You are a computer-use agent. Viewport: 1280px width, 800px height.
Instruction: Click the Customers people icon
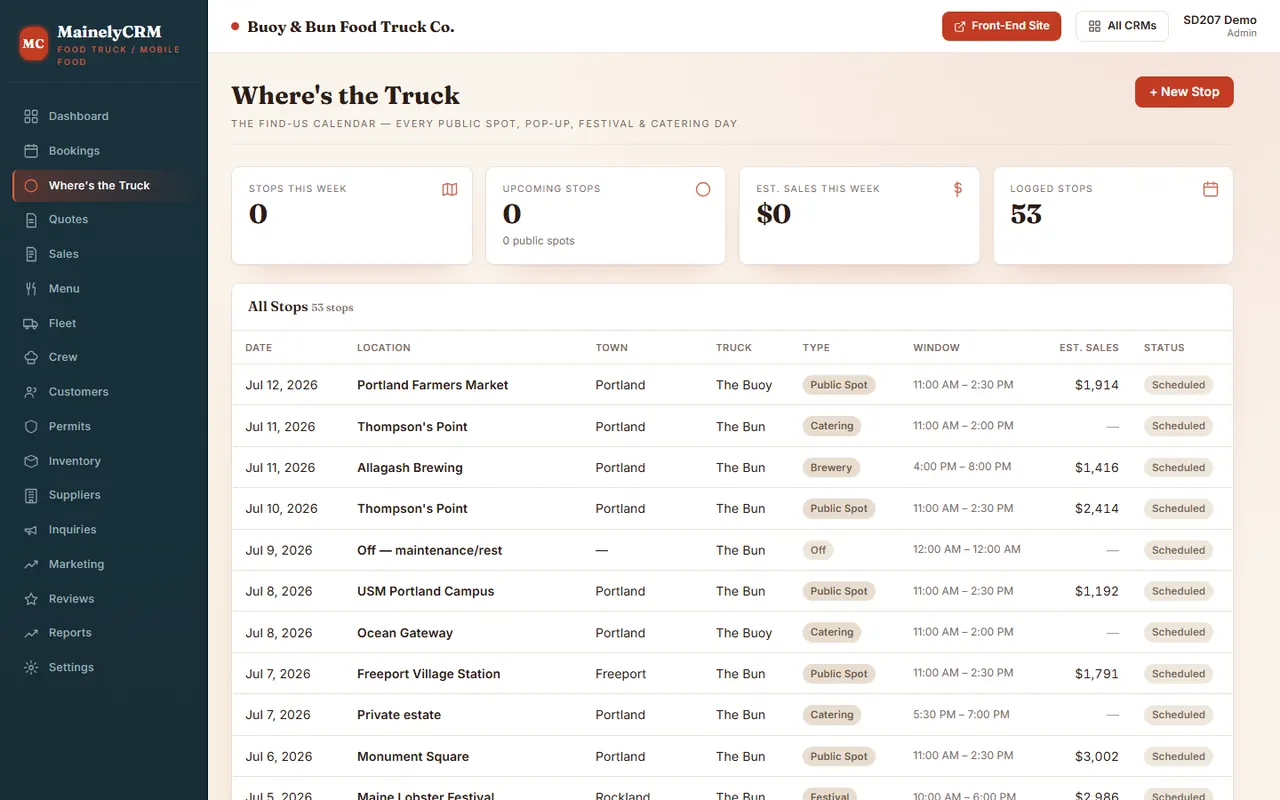[31, 392]
